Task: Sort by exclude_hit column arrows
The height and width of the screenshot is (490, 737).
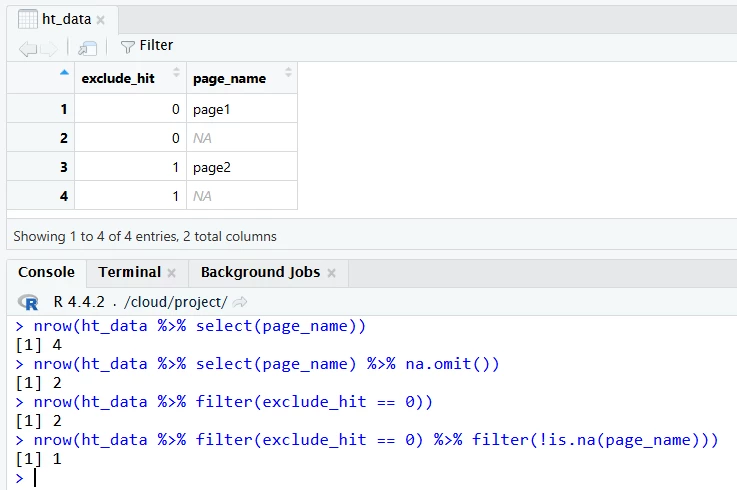Action: coord(176,72)
